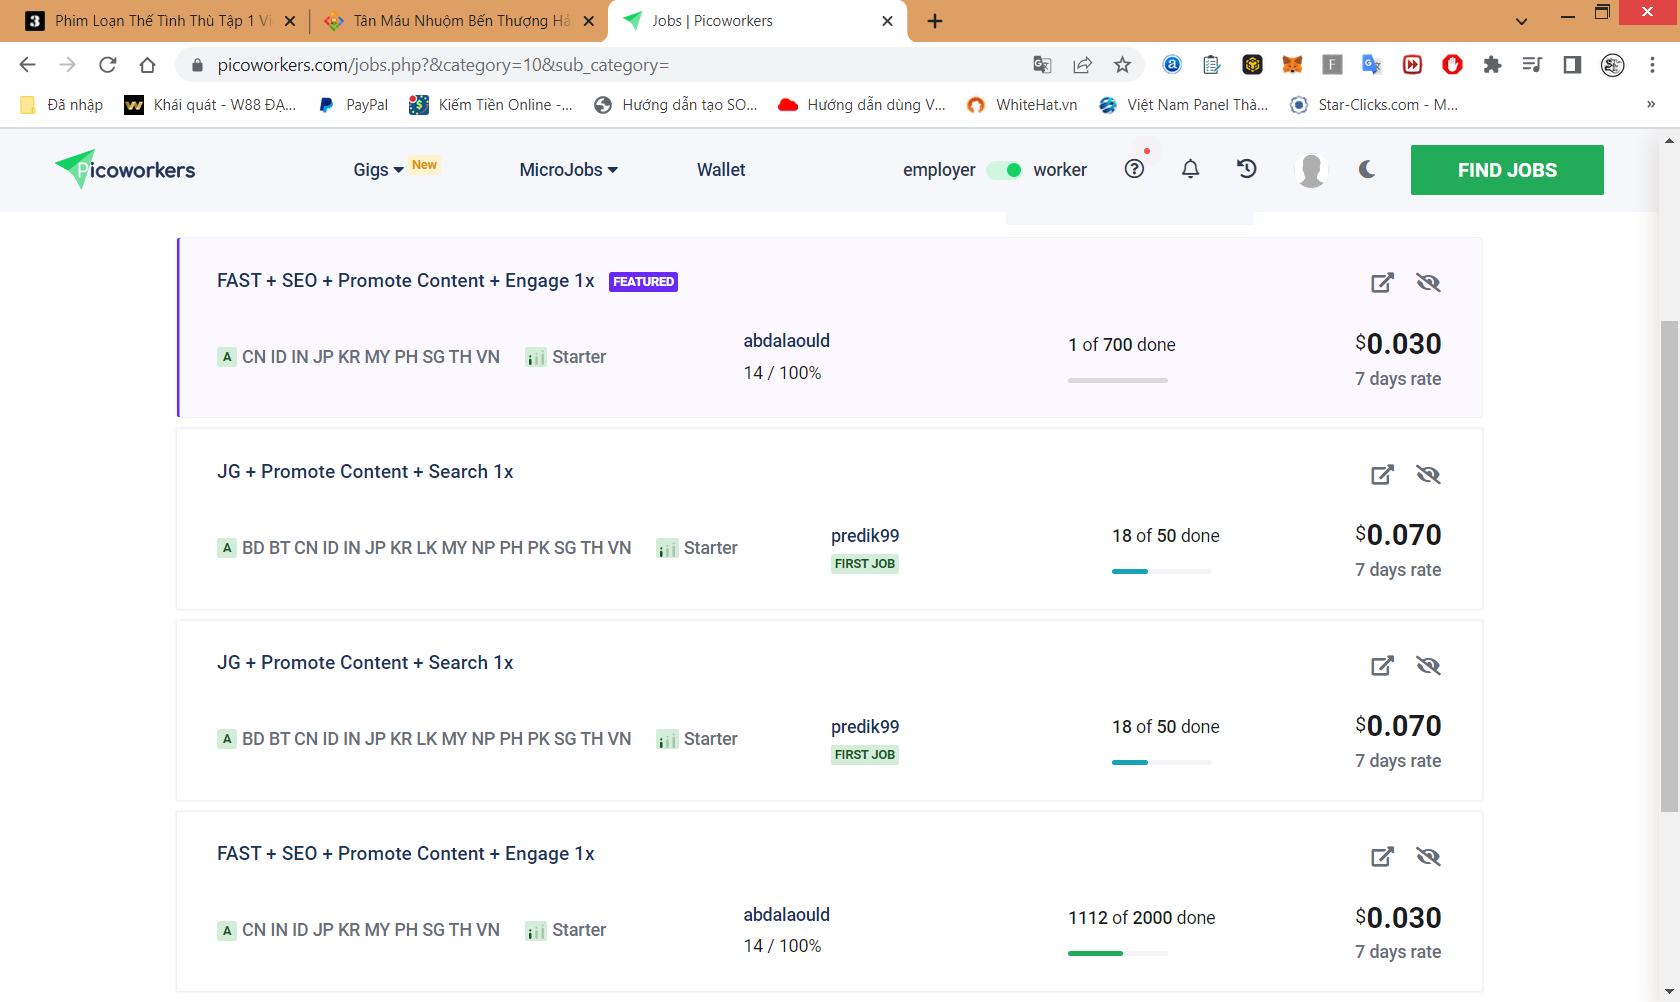Open the Kiếm Tiền Online bookmark
Screen dimensions: 1680x1002
491,104
